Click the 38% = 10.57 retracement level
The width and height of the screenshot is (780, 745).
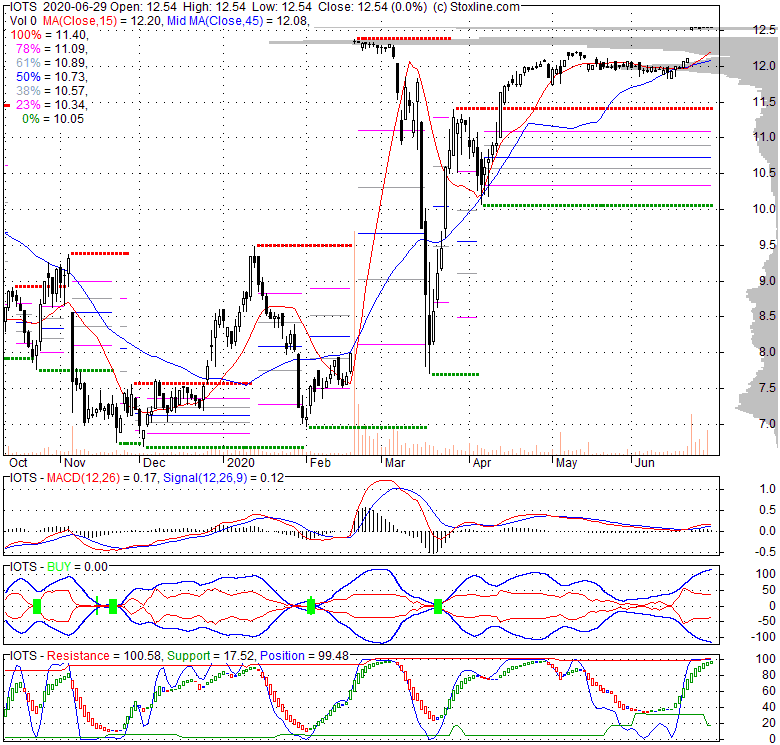click(52, 91)
